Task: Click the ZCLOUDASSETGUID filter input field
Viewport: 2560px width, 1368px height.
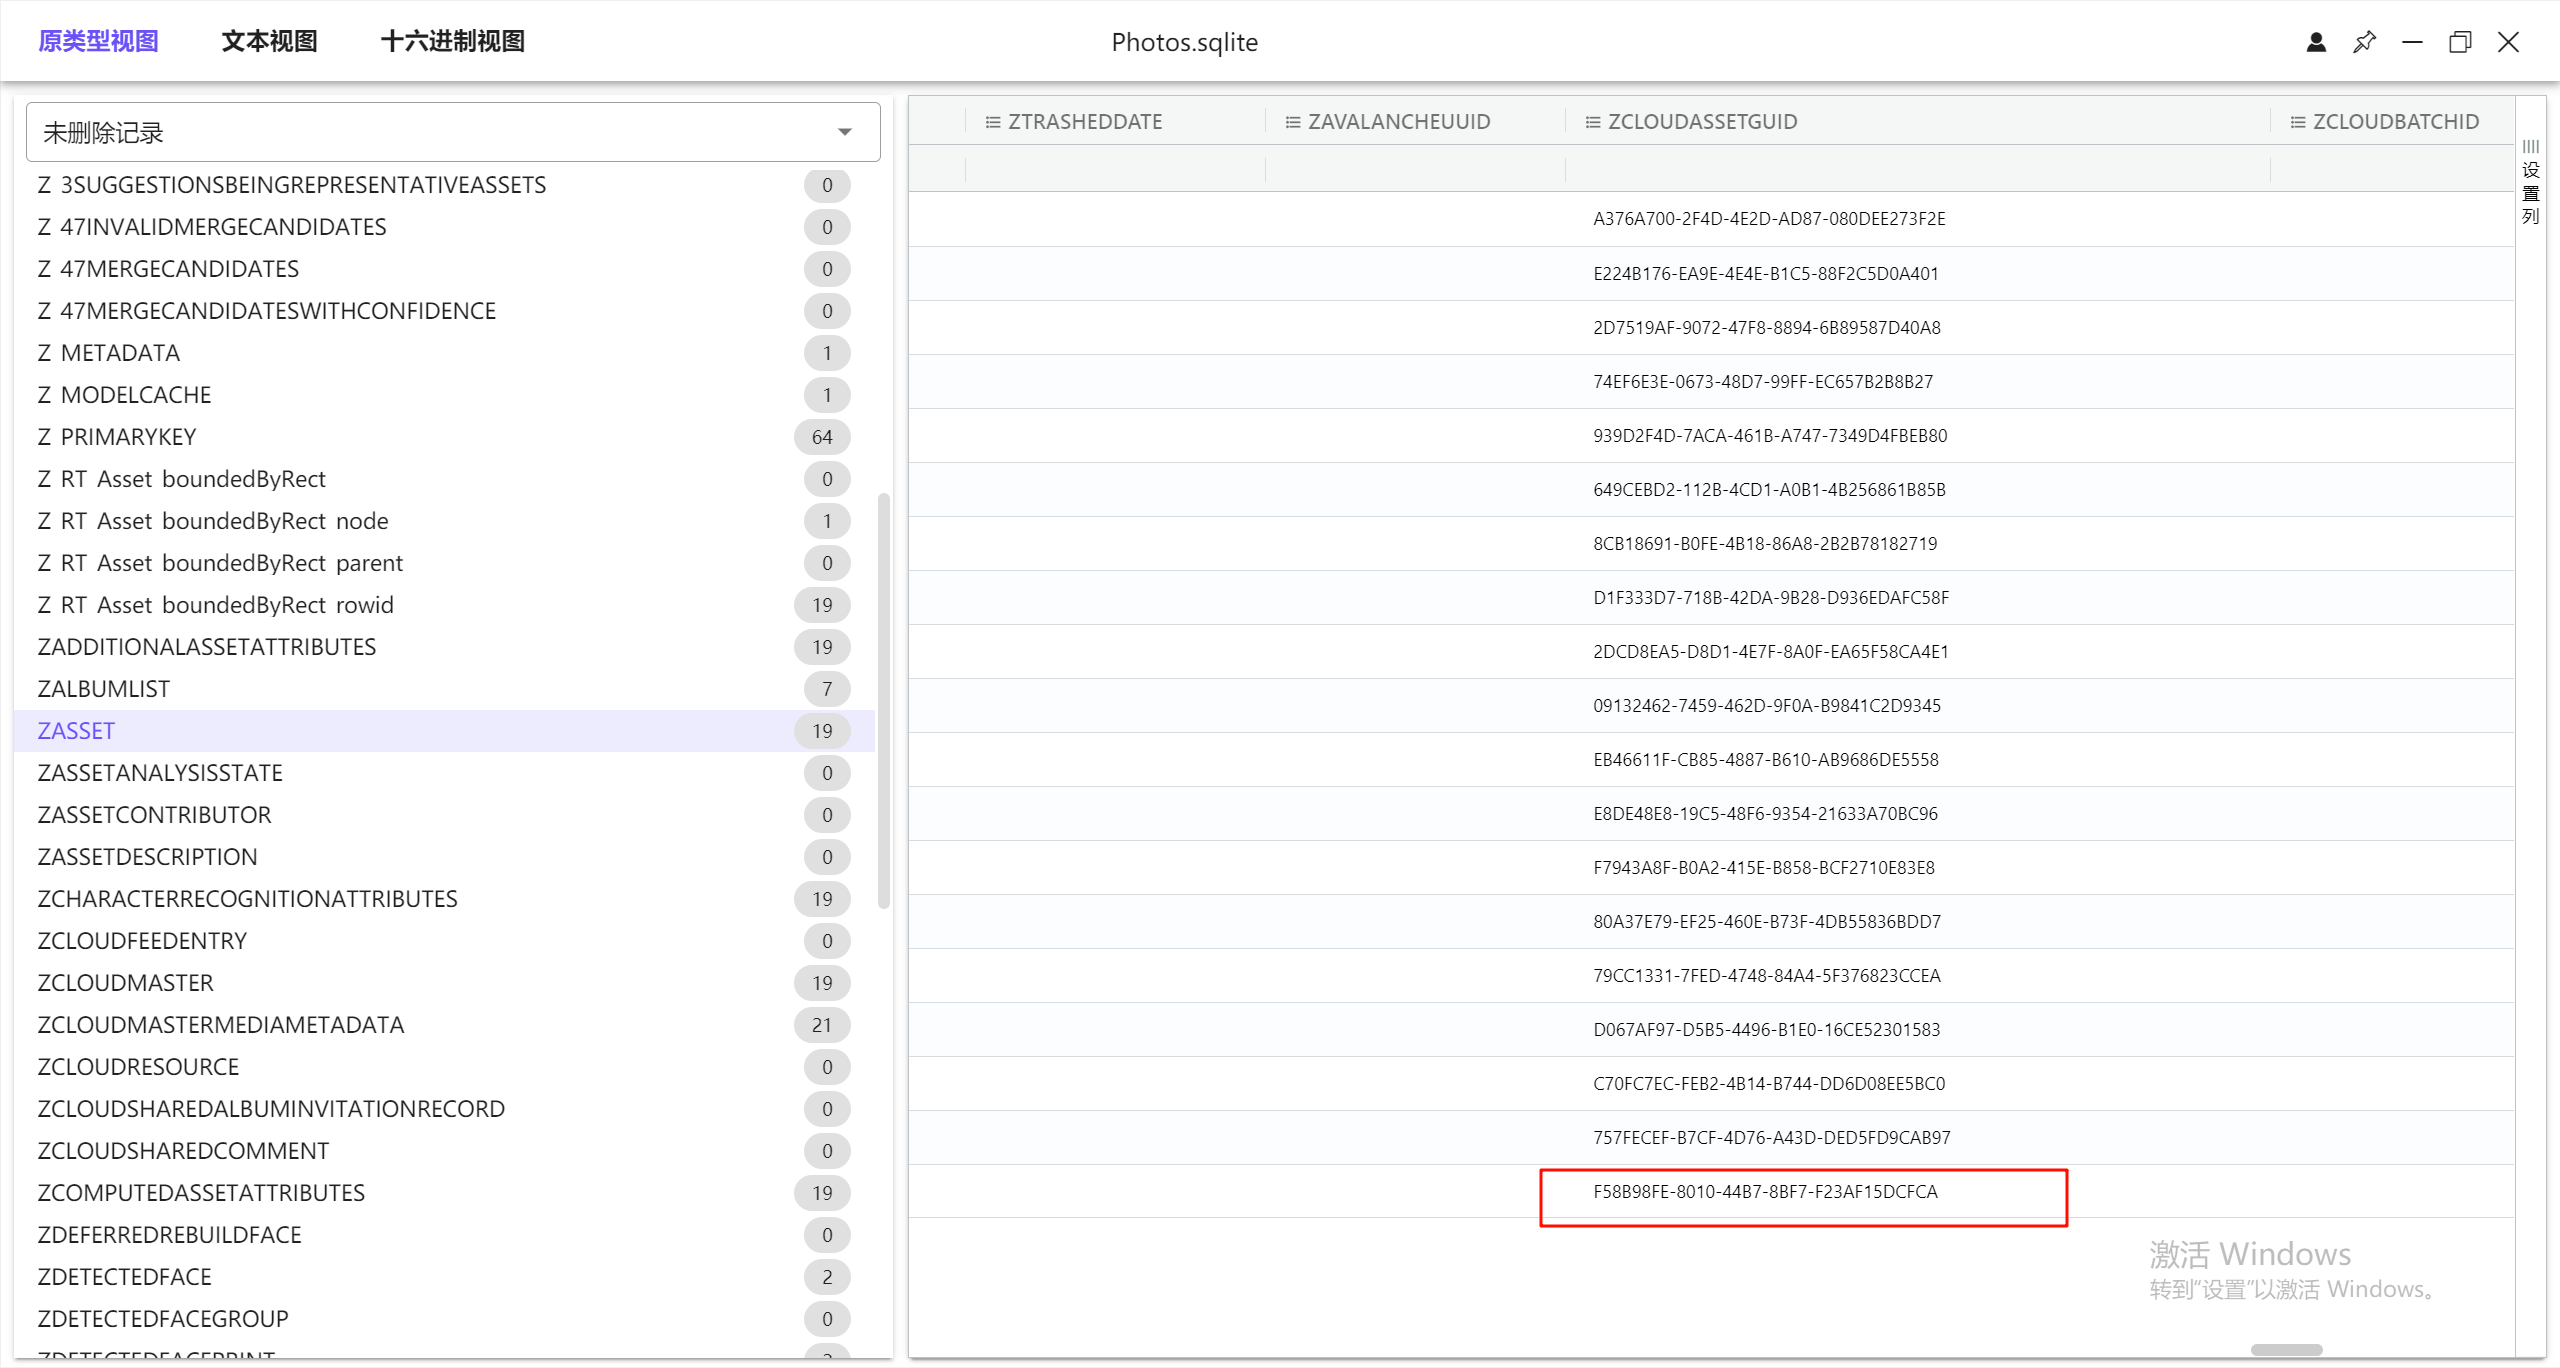Action: pyautogui.click(x=1916, y=169)
